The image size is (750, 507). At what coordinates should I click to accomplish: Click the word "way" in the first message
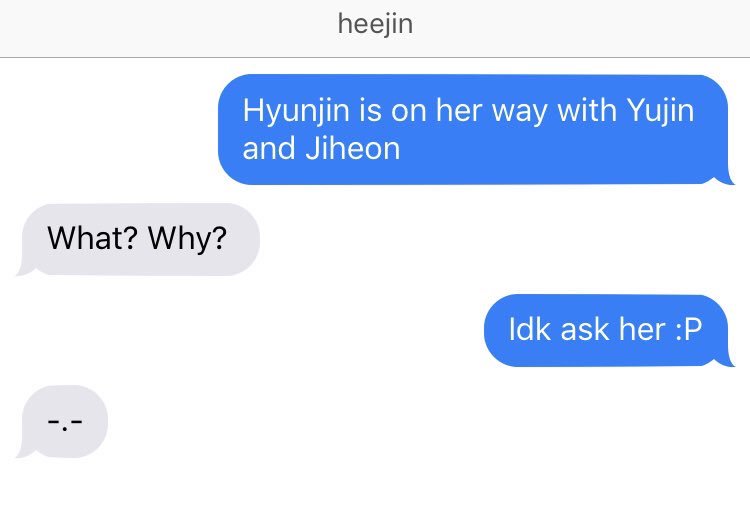pos(519,113)
